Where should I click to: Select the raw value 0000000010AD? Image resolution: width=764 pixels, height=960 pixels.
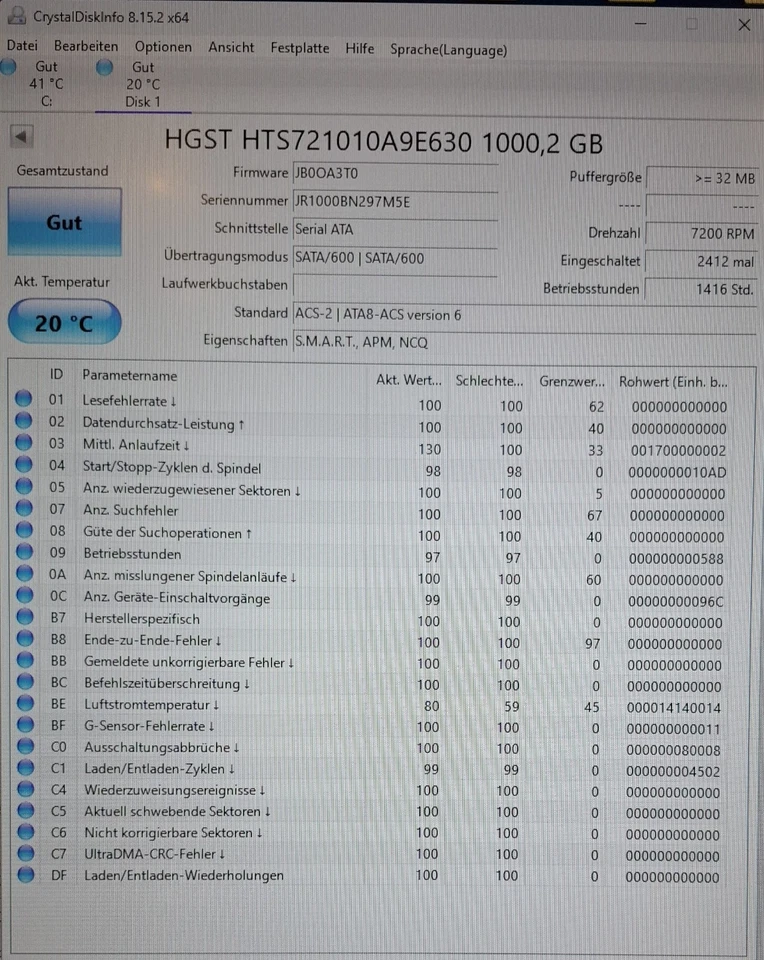(x=677, y=472)
